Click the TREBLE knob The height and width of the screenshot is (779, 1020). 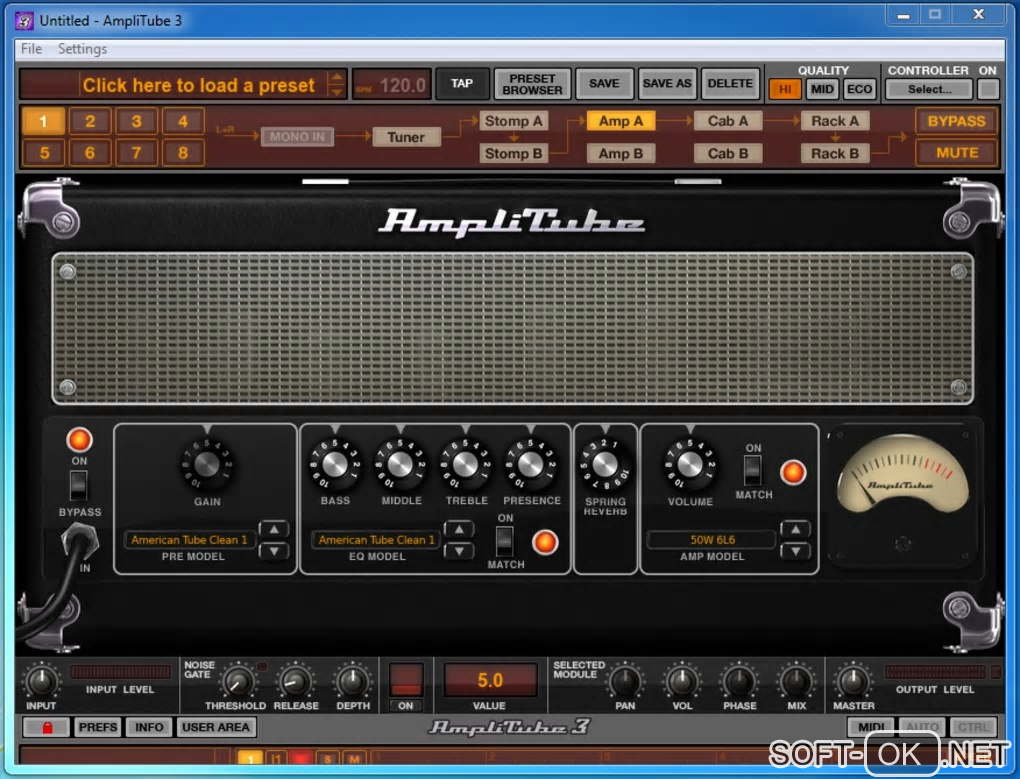click(x=465, y=464)
